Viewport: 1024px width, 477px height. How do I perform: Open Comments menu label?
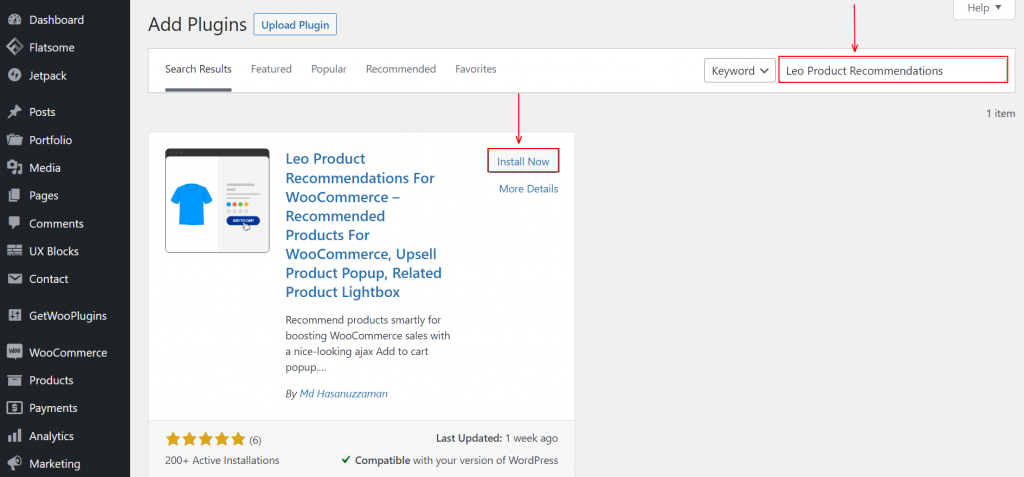pyautogui.click(x=56, y=223)
